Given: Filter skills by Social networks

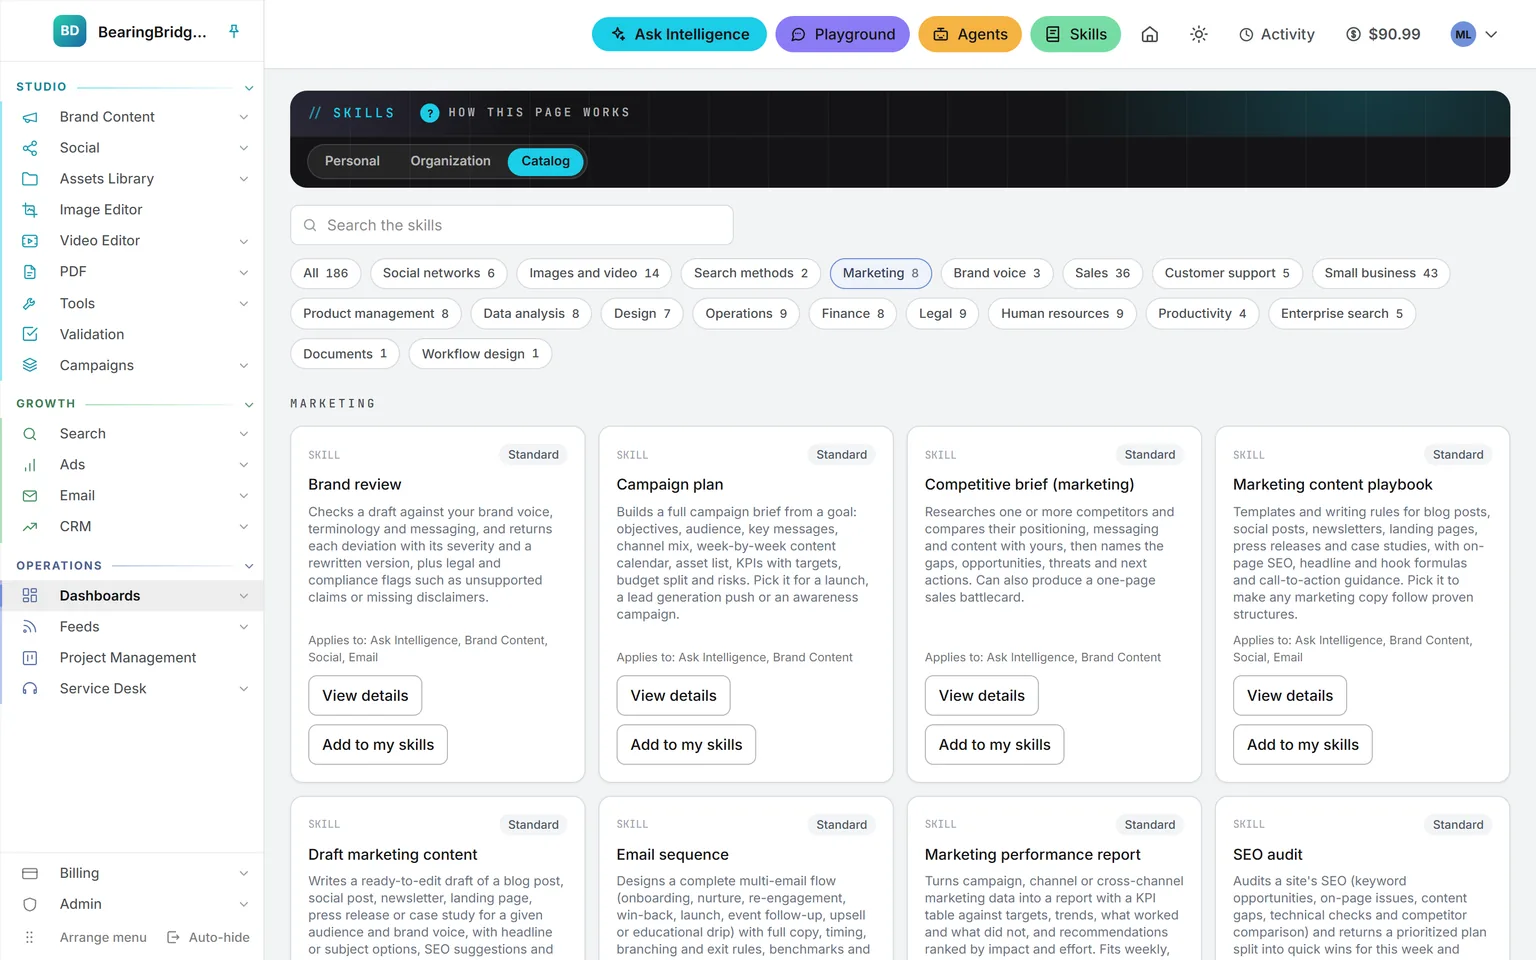Looking at the screenshot, I should point(439,273).
